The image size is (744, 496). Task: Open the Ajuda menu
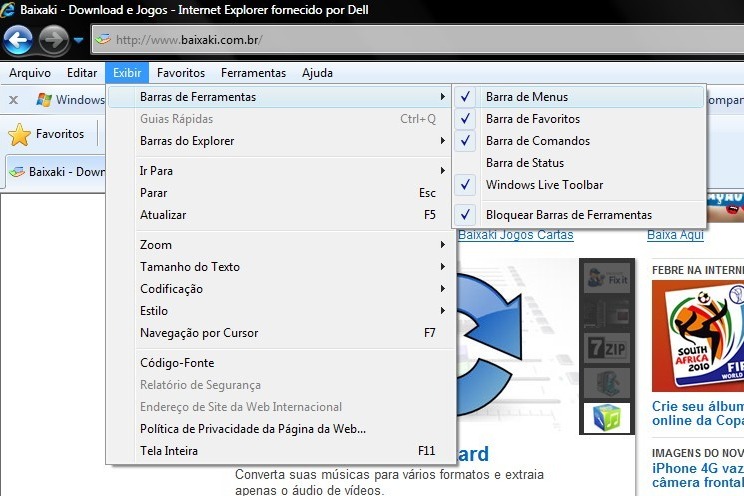coord(317,73)
